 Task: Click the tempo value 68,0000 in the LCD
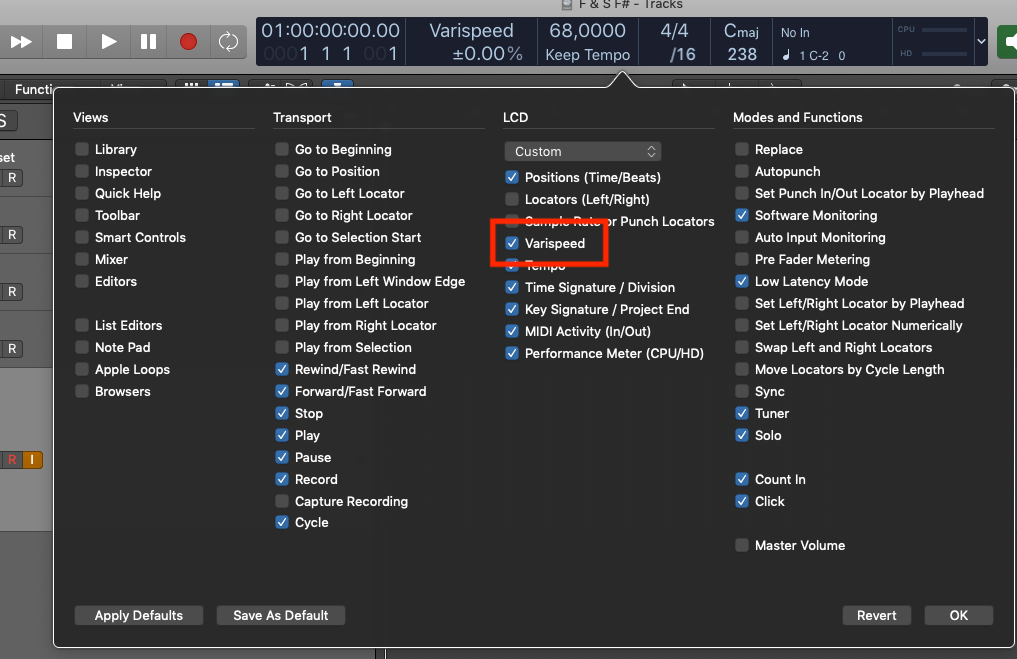[587, 30]
